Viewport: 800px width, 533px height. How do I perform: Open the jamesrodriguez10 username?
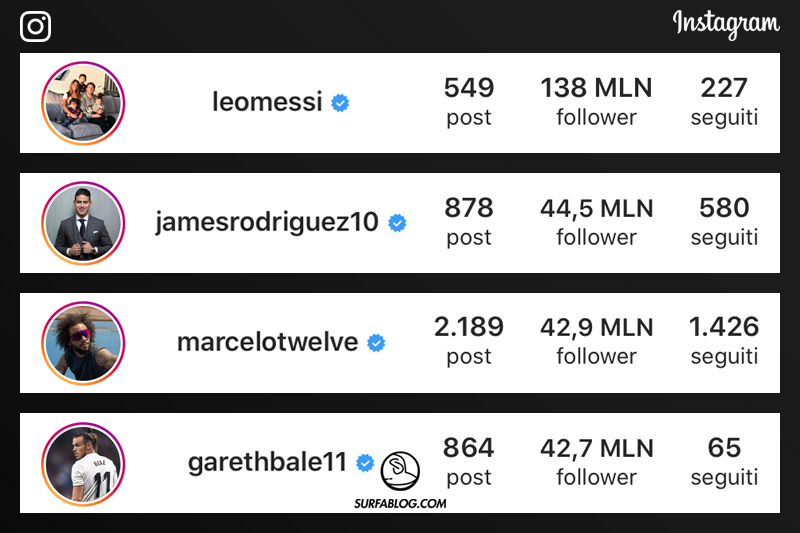click(x=267, y=222)
